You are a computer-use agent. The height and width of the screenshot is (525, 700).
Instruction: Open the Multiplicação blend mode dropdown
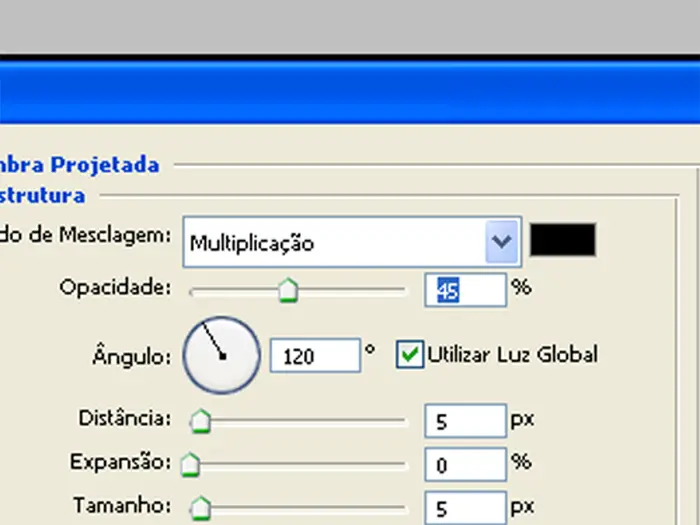335,242
